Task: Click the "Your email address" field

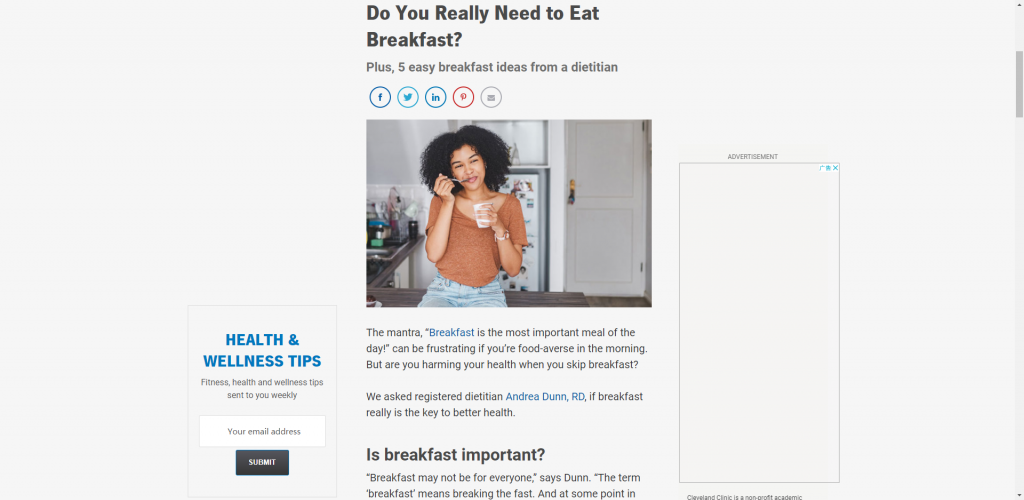Action: point(263,431)
